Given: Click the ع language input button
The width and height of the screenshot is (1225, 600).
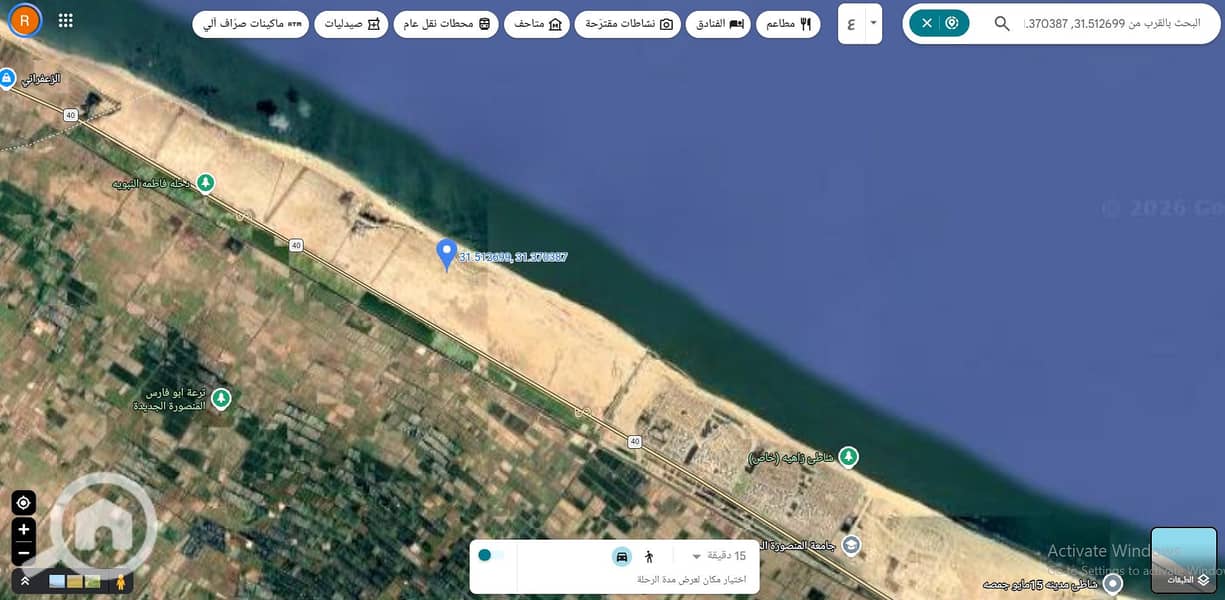Looking at the screenshot, I should (851, 23).
